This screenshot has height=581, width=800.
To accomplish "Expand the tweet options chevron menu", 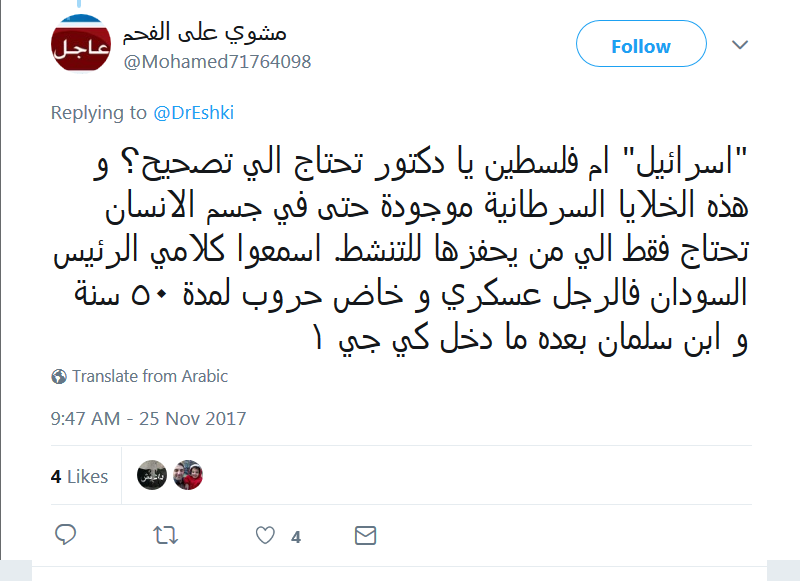I will [x=741, y=46].
